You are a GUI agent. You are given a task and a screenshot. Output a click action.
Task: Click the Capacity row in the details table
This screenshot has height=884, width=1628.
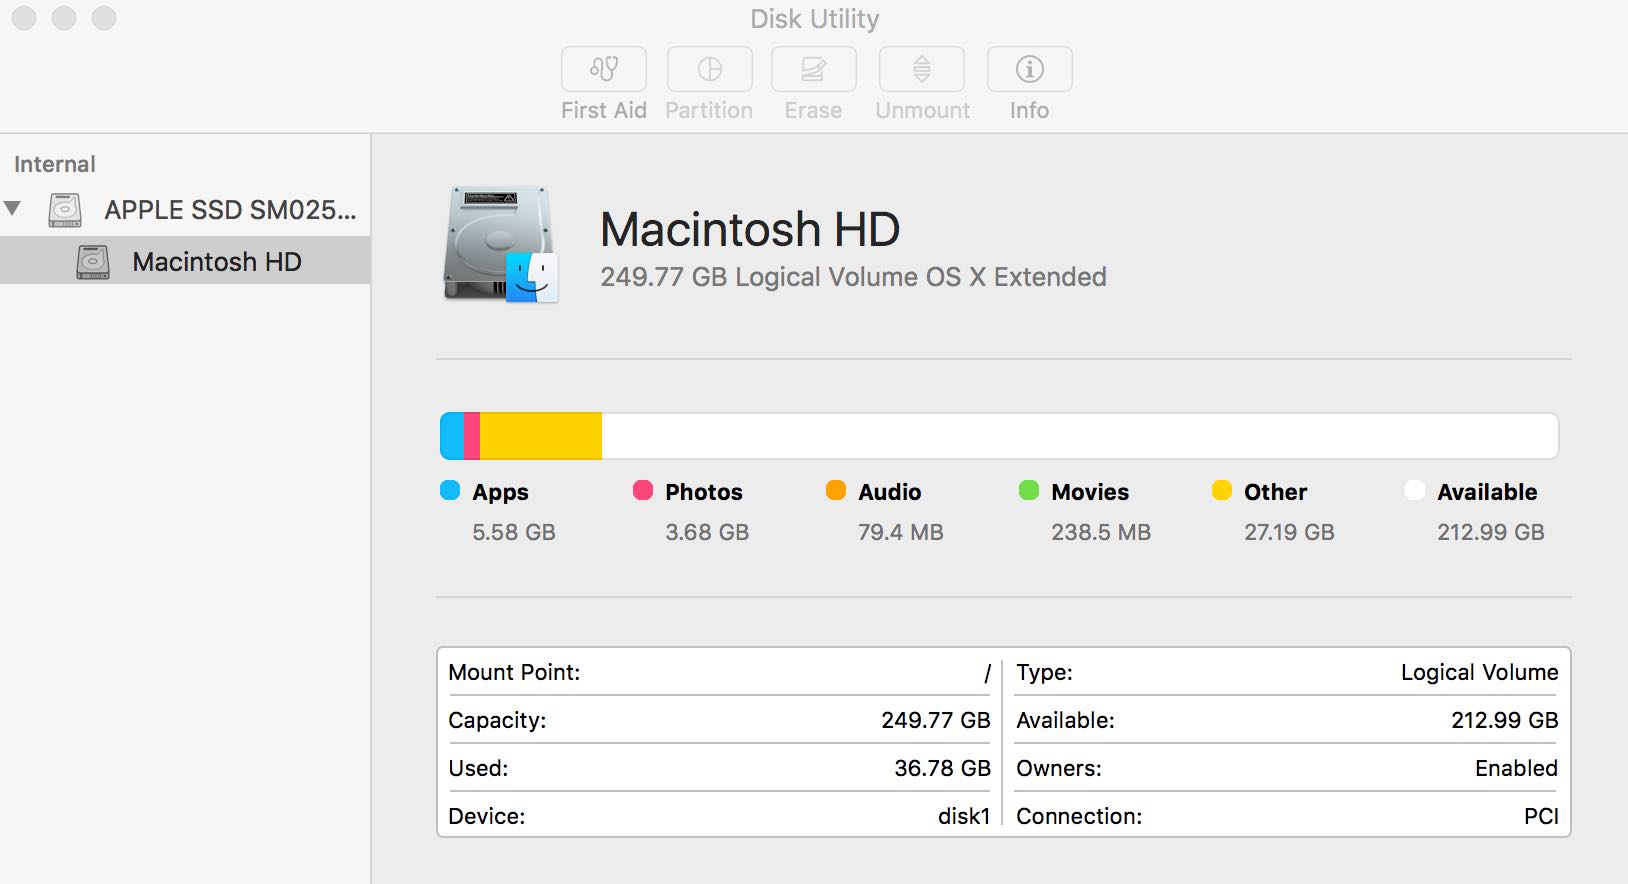(718, 720)
